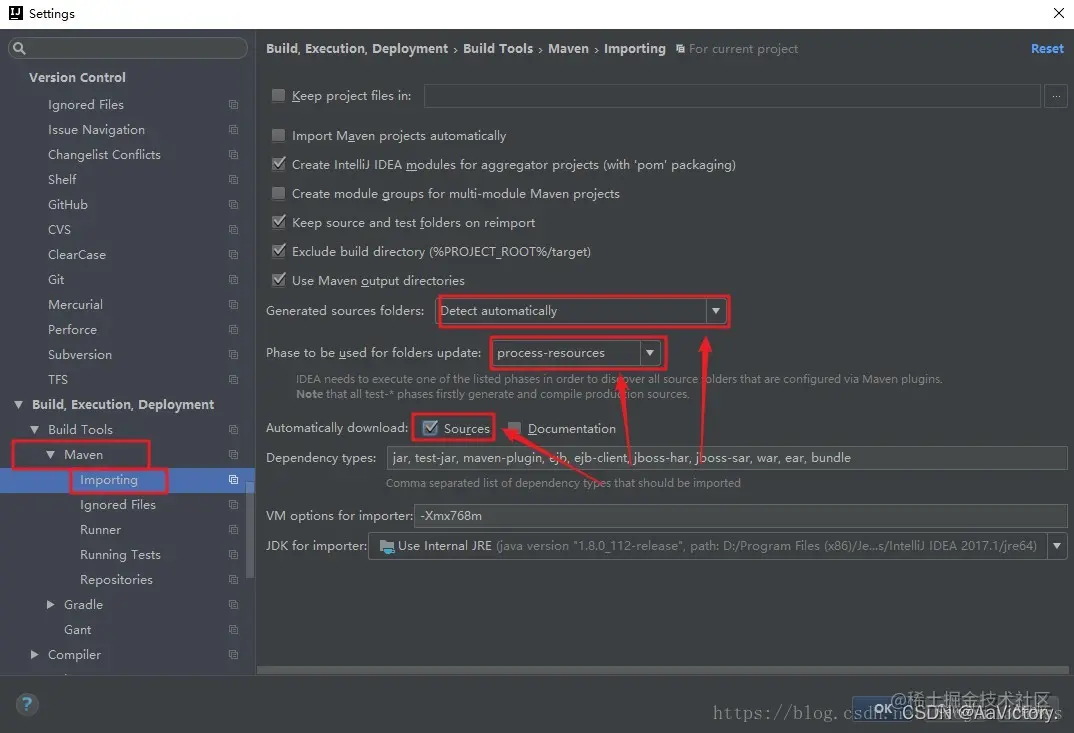1074x733 pixels.
Task: Close the Settings dialog
Action: coord(1058,13)
